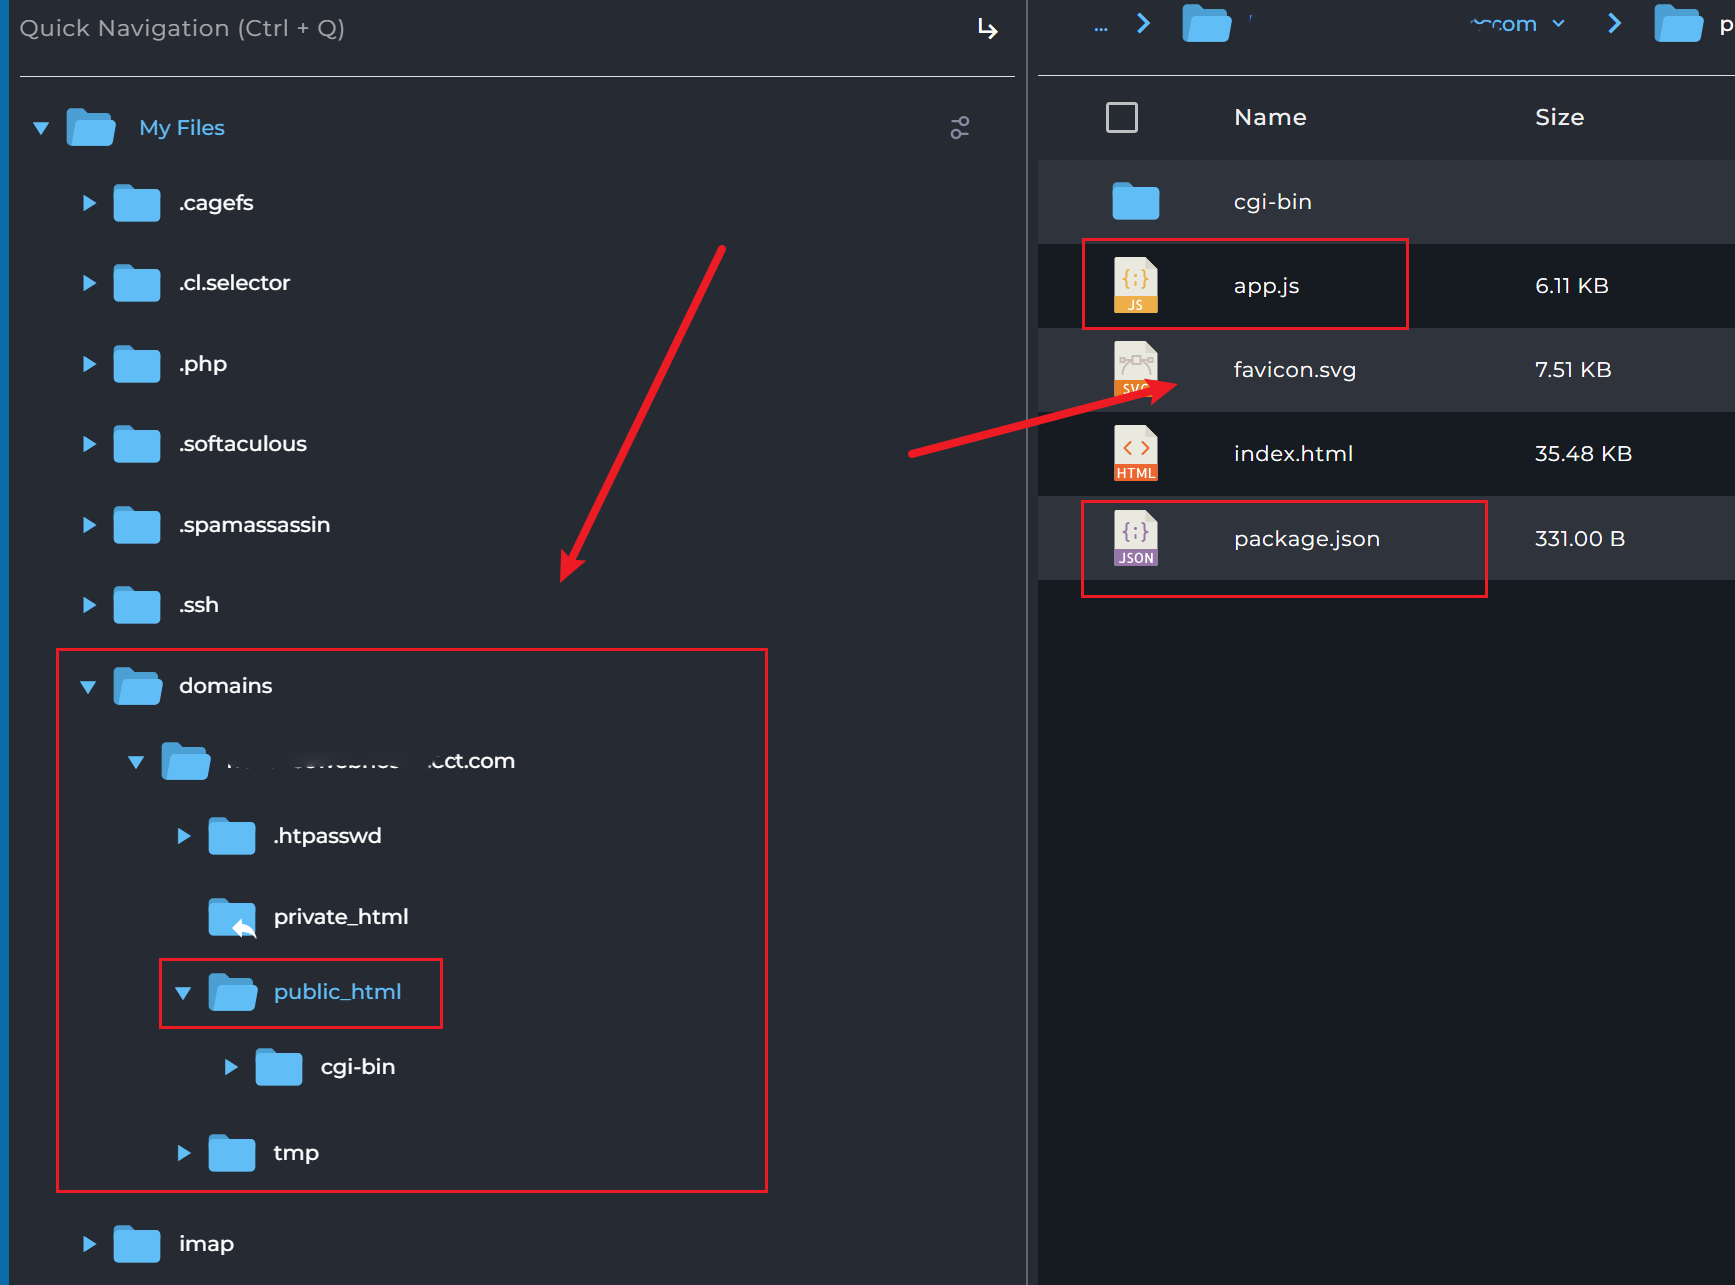This screenshot has width=1735, height=1285.
Task: Click the private_html symlink folder icon
Action: (232, 917)
